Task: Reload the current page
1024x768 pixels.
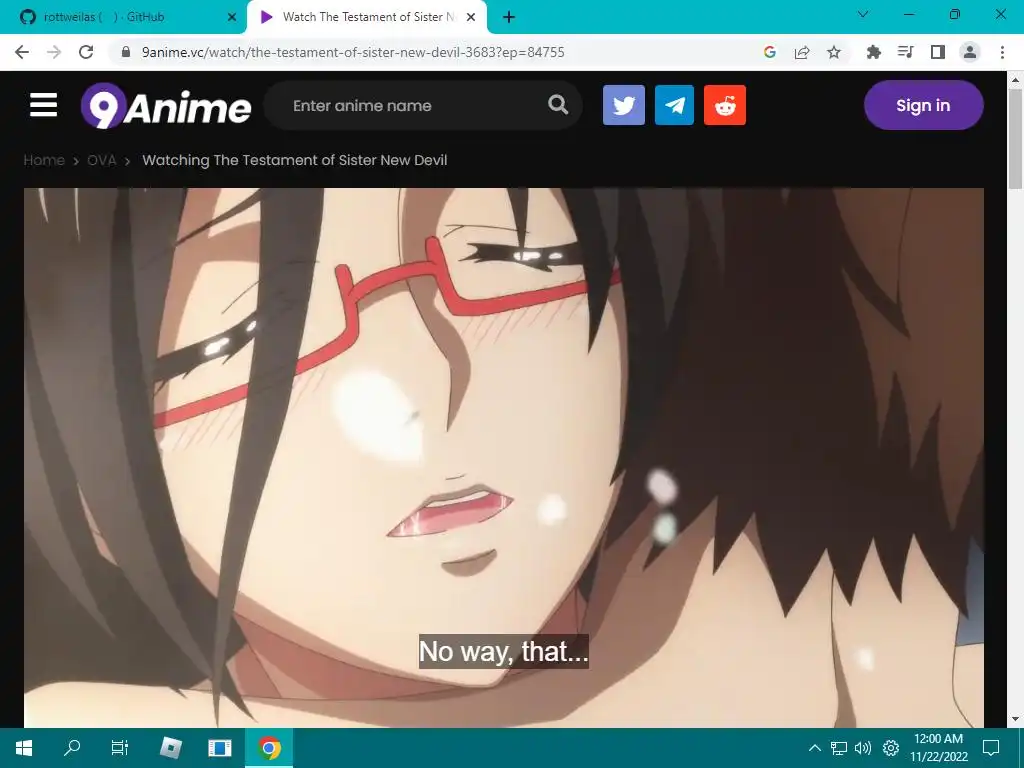Action: click(x=86, y=52)
